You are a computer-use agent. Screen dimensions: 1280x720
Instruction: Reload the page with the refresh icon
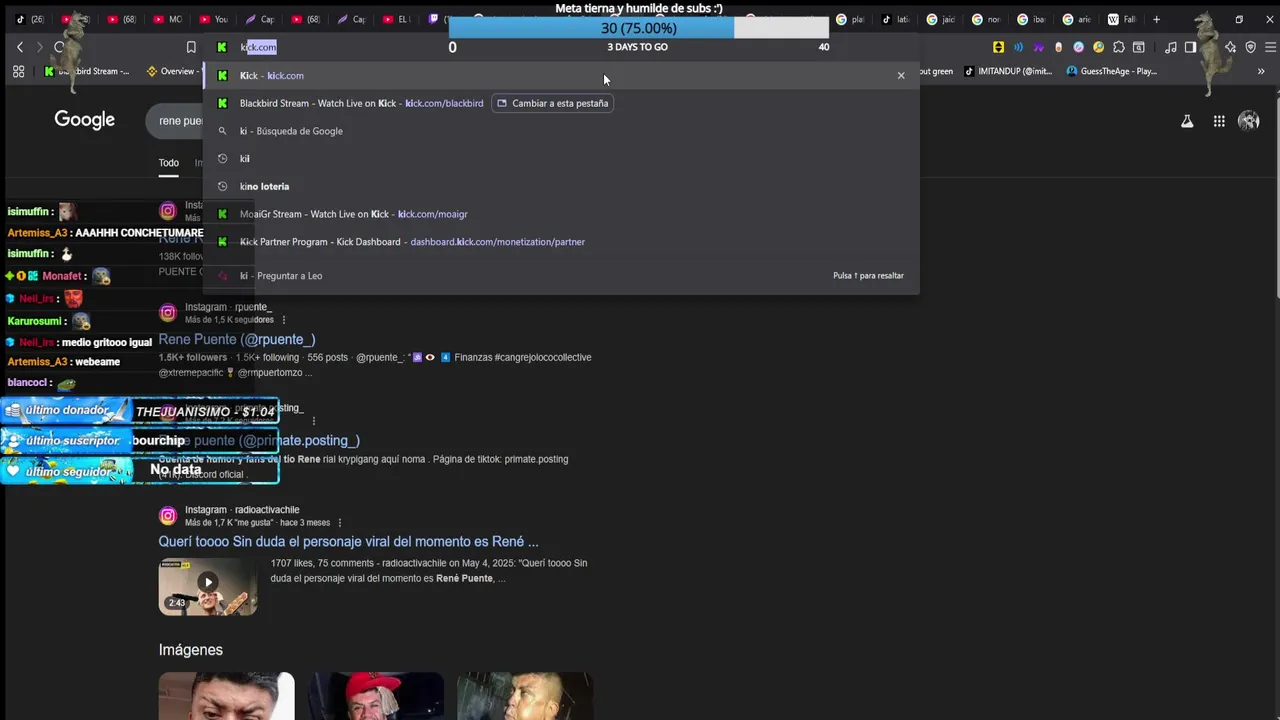[59, 47]
